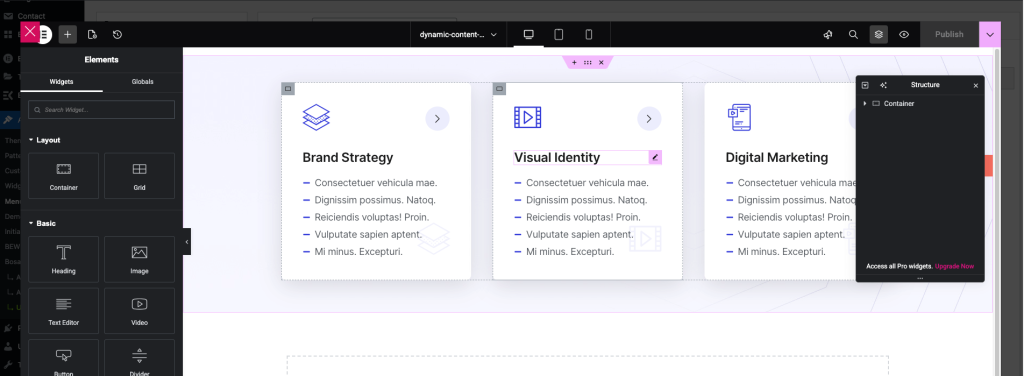Select the Image widget
The height and width of the screenshot is (376, 1024).
point(139,259)
